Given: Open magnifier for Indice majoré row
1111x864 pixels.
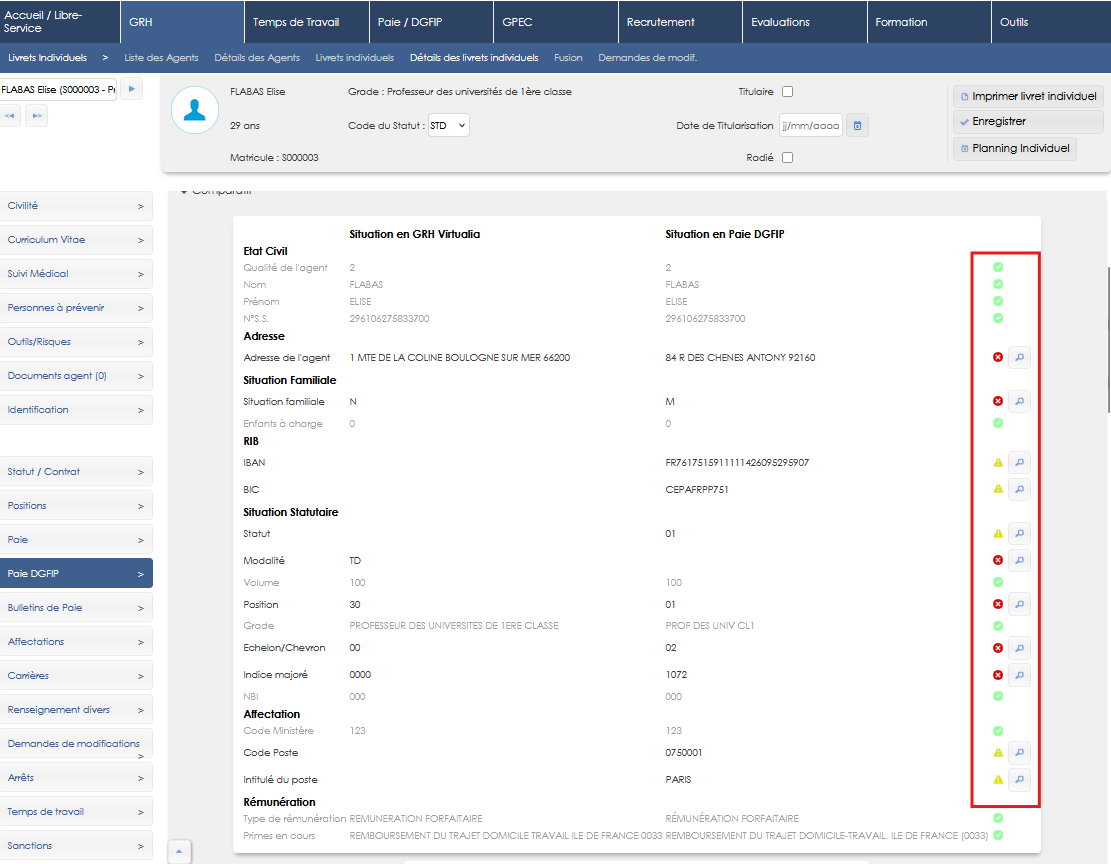Looking at the screenshot, I should pos(1018,675).
